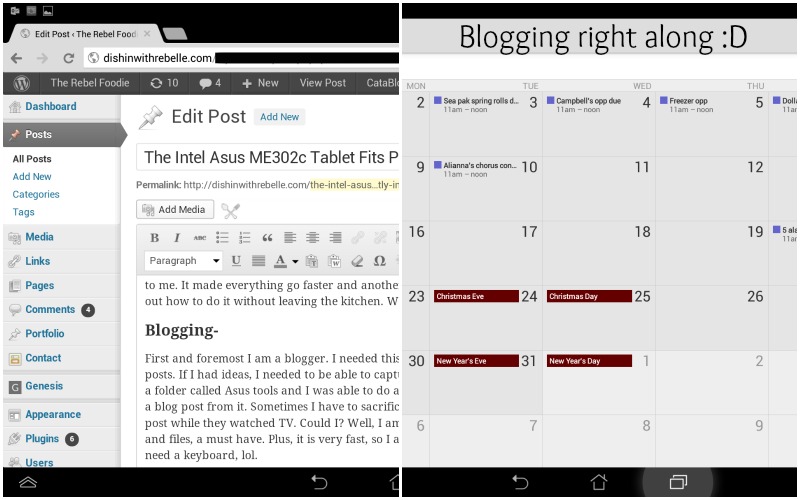
Task: Open a new browser tab
Action: pos(175,34)
